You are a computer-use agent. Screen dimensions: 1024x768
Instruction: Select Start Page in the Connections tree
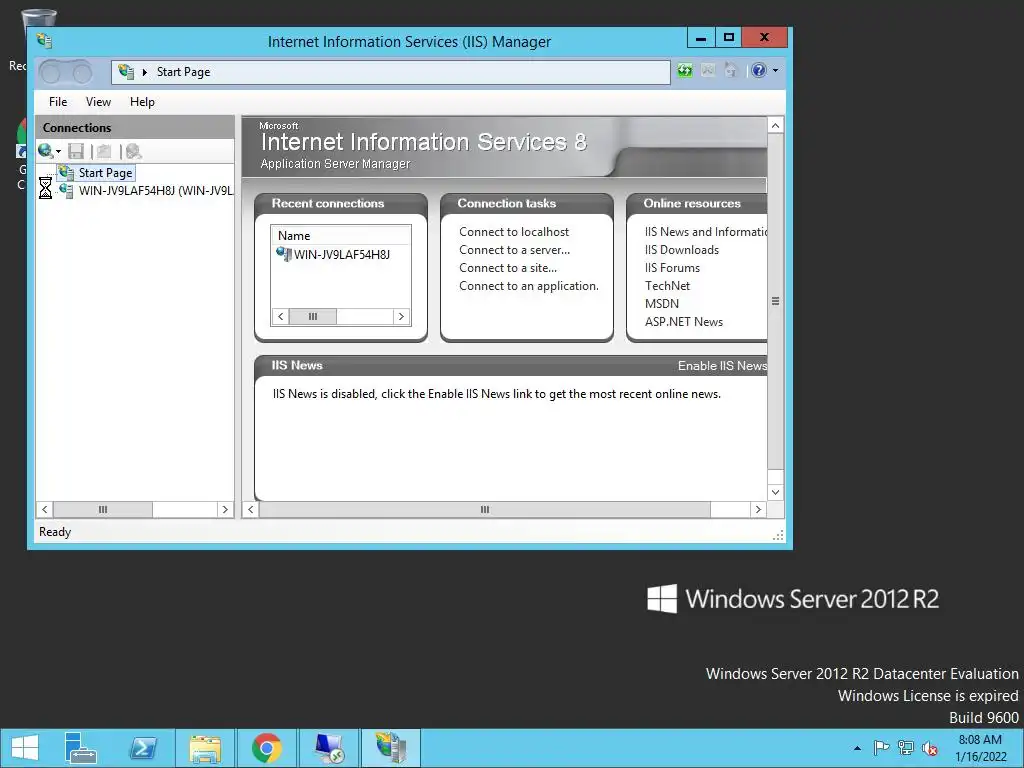pos(105,173)
